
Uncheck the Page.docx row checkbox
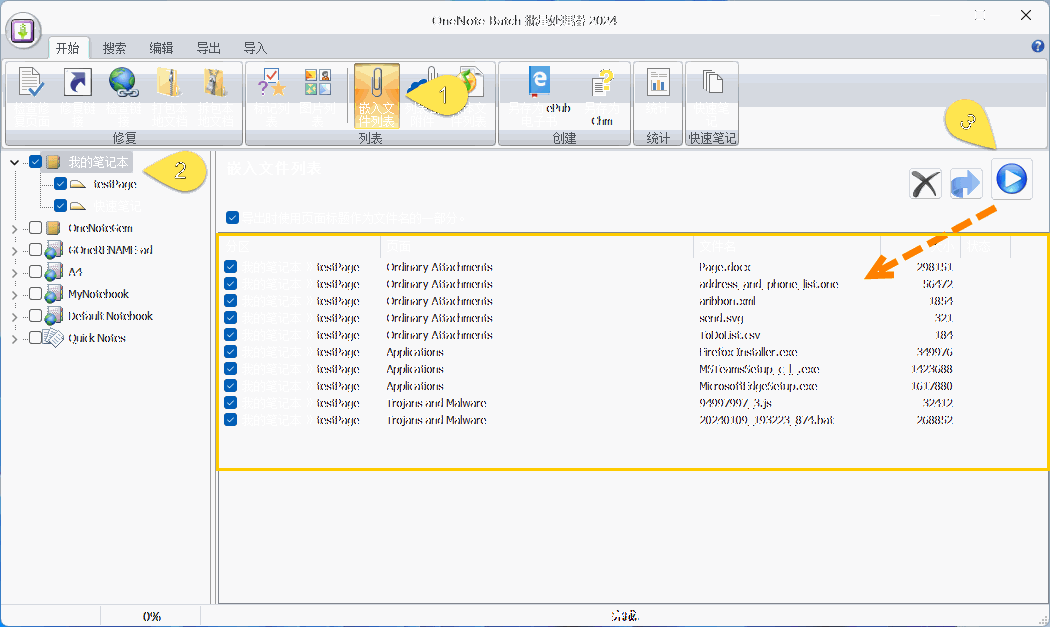pos(231,267)
